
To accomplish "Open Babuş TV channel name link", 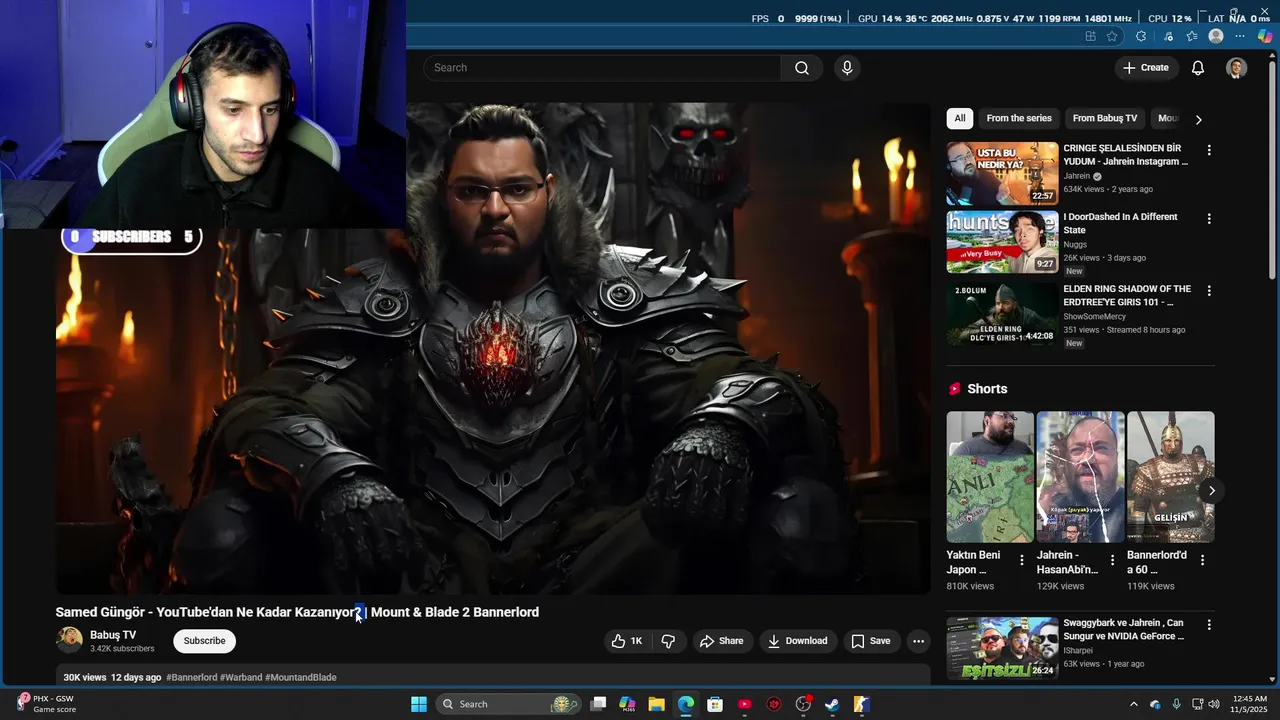I will [x=113, y=635].
